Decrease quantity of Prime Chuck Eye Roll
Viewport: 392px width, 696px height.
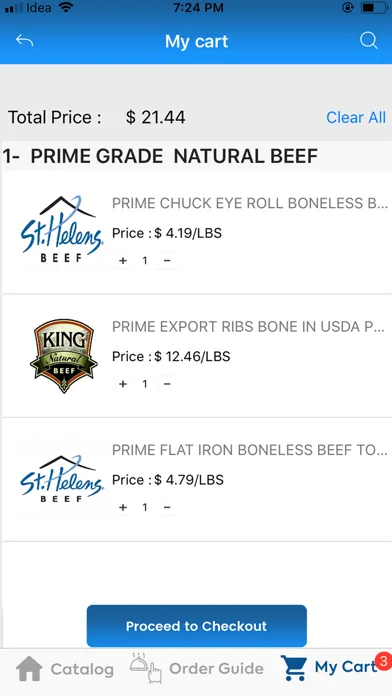167,261
